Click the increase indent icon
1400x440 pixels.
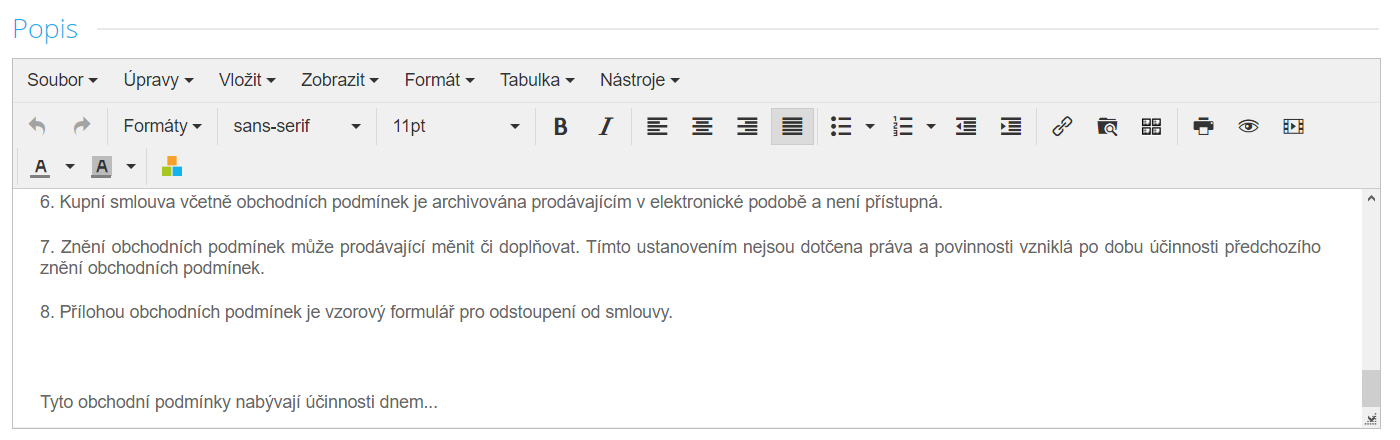pos(1011,126)
